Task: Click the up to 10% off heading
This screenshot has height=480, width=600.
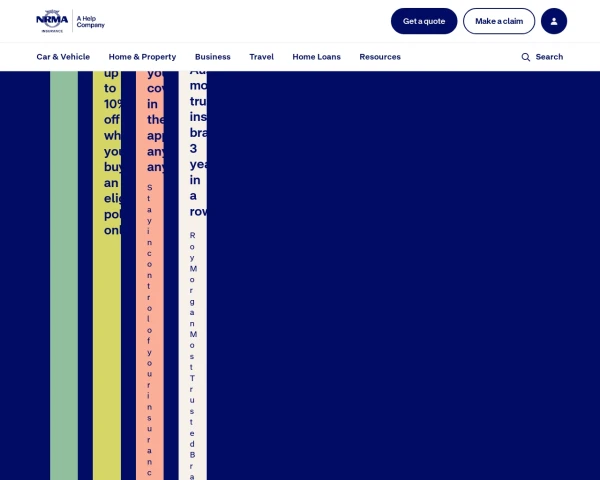Action: point(112,152)
